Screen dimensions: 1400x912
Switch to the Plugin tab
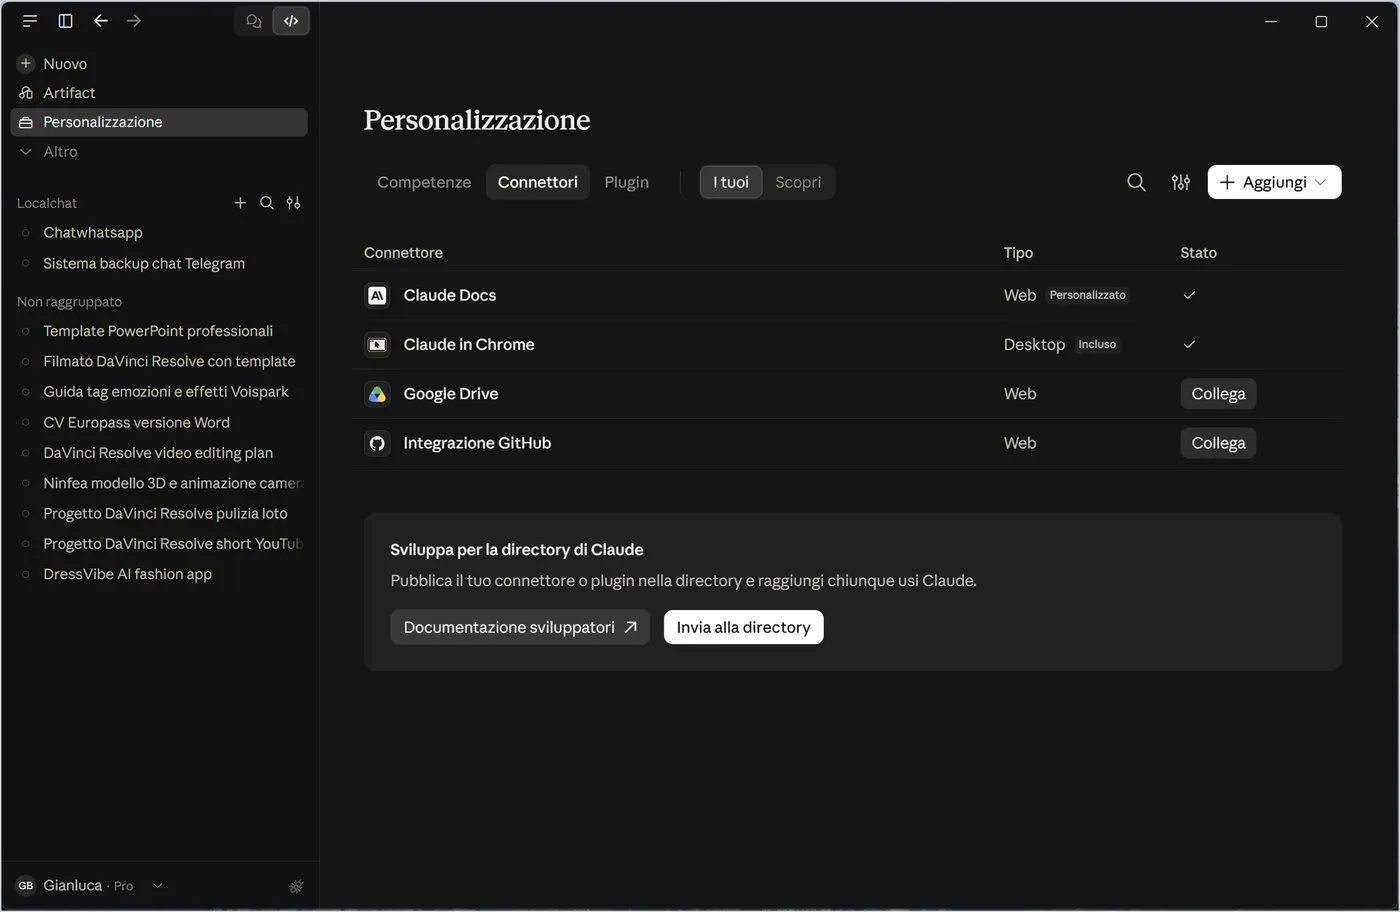pos(626,182)
